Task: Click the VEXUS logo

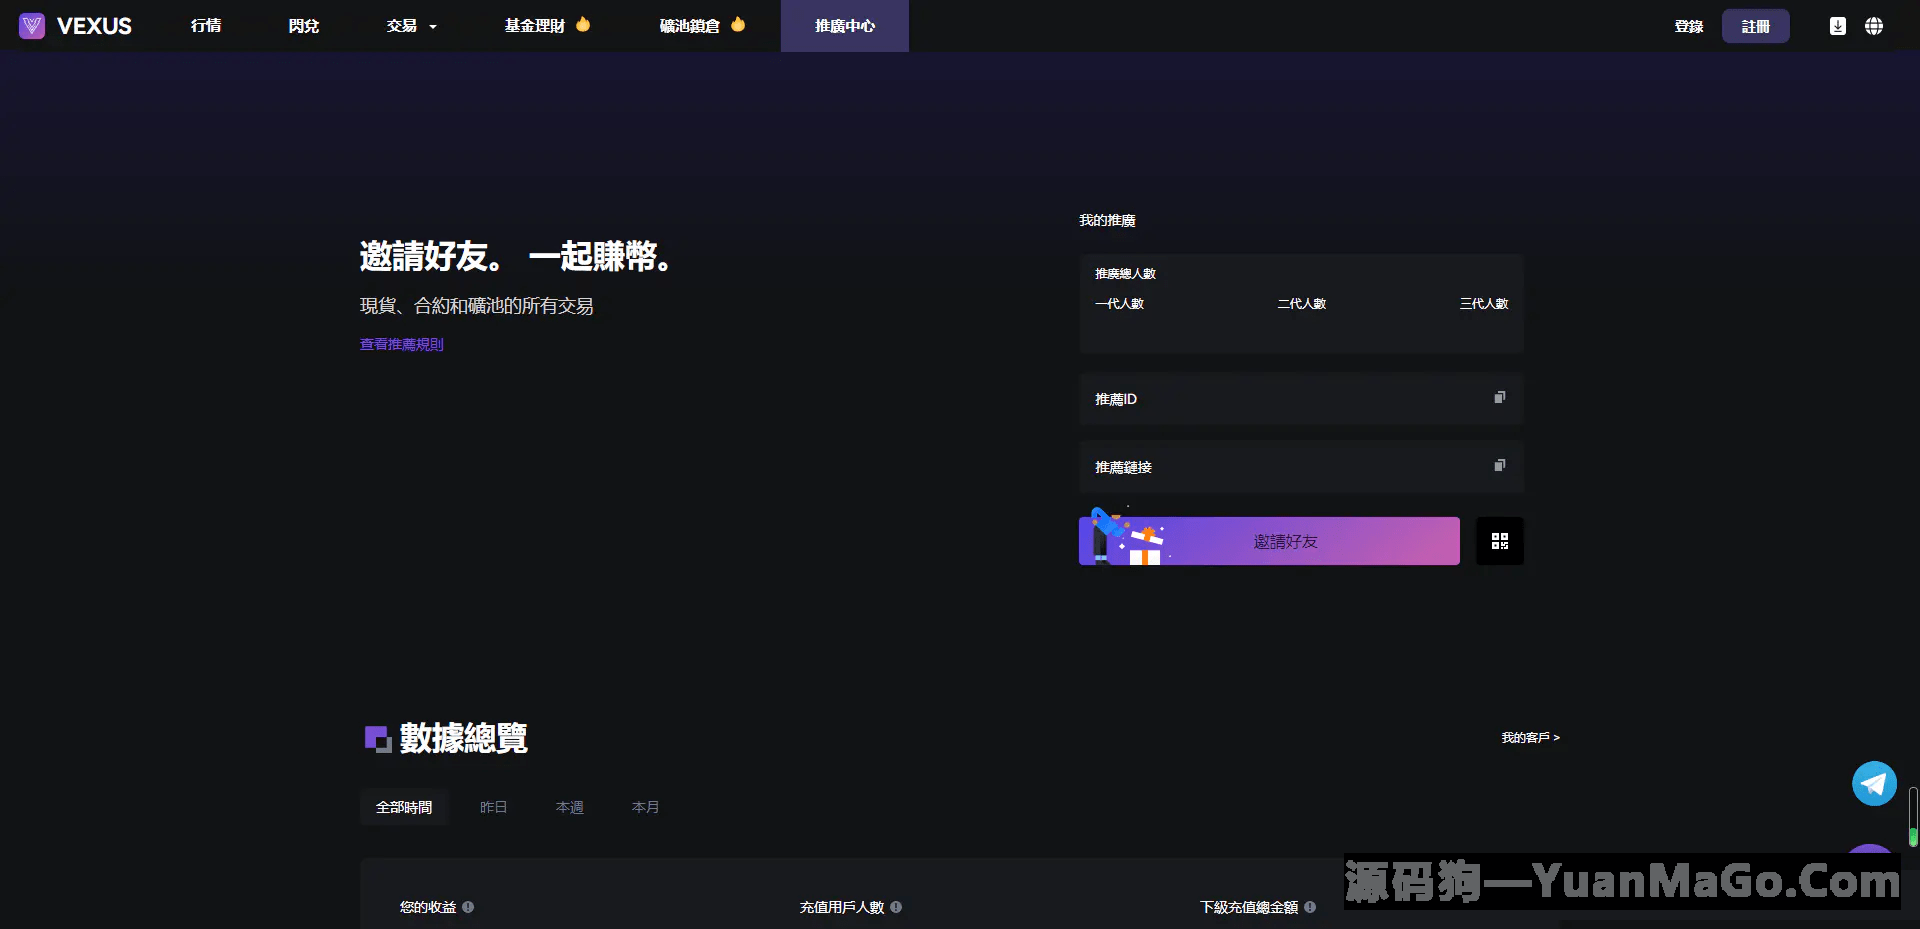Action: (x=73, y=26)
